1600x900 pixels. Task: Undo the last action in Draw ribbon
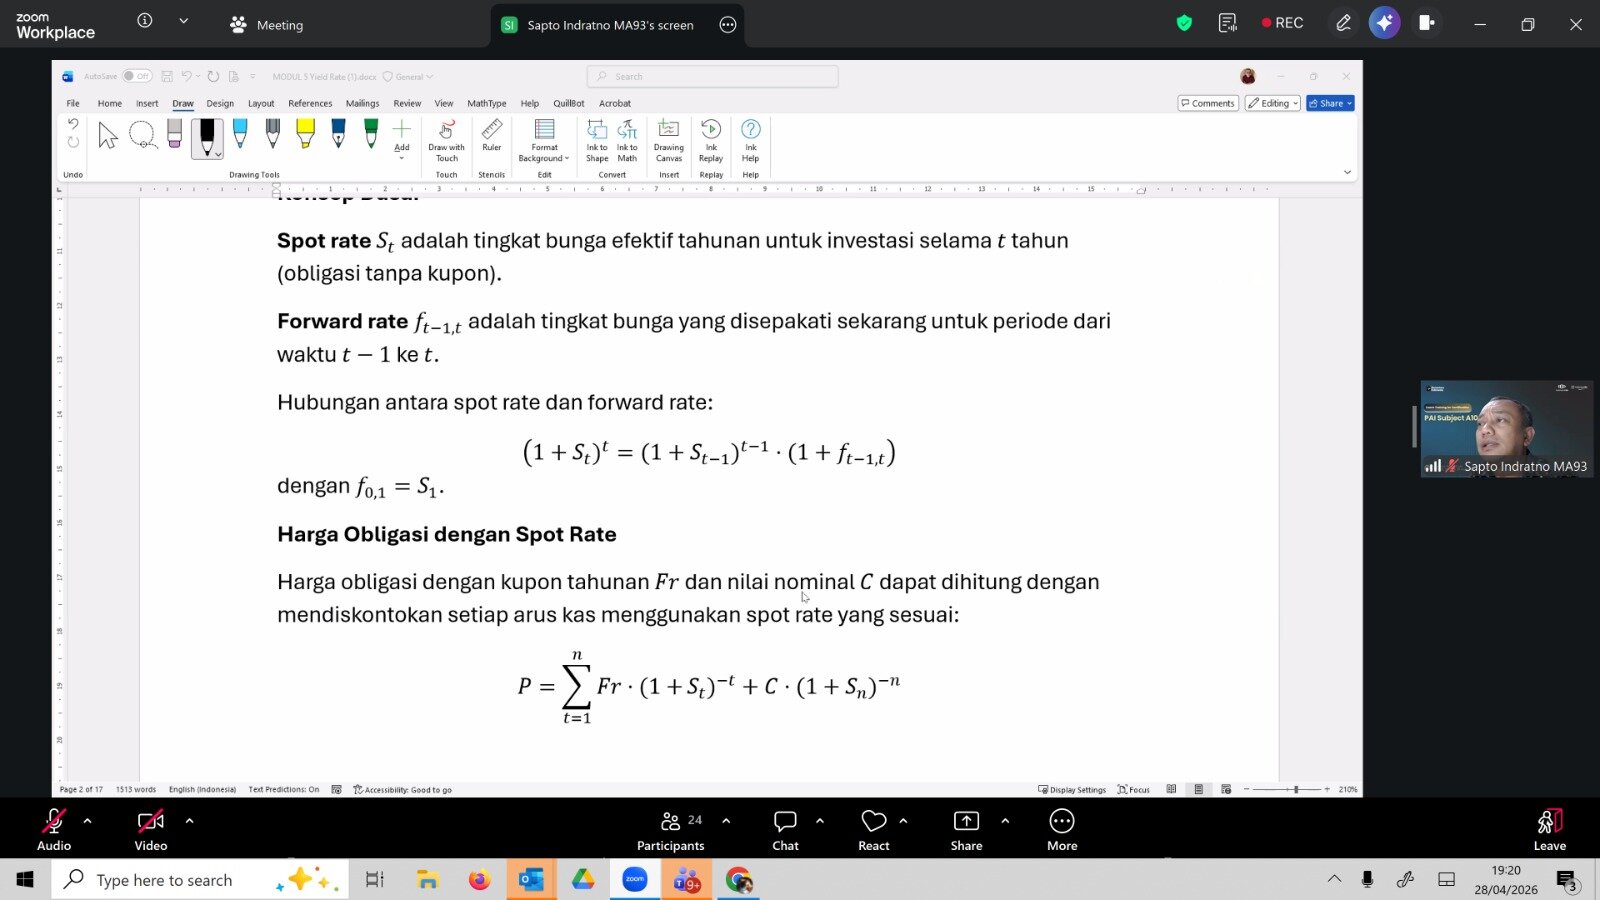[73, 124]
